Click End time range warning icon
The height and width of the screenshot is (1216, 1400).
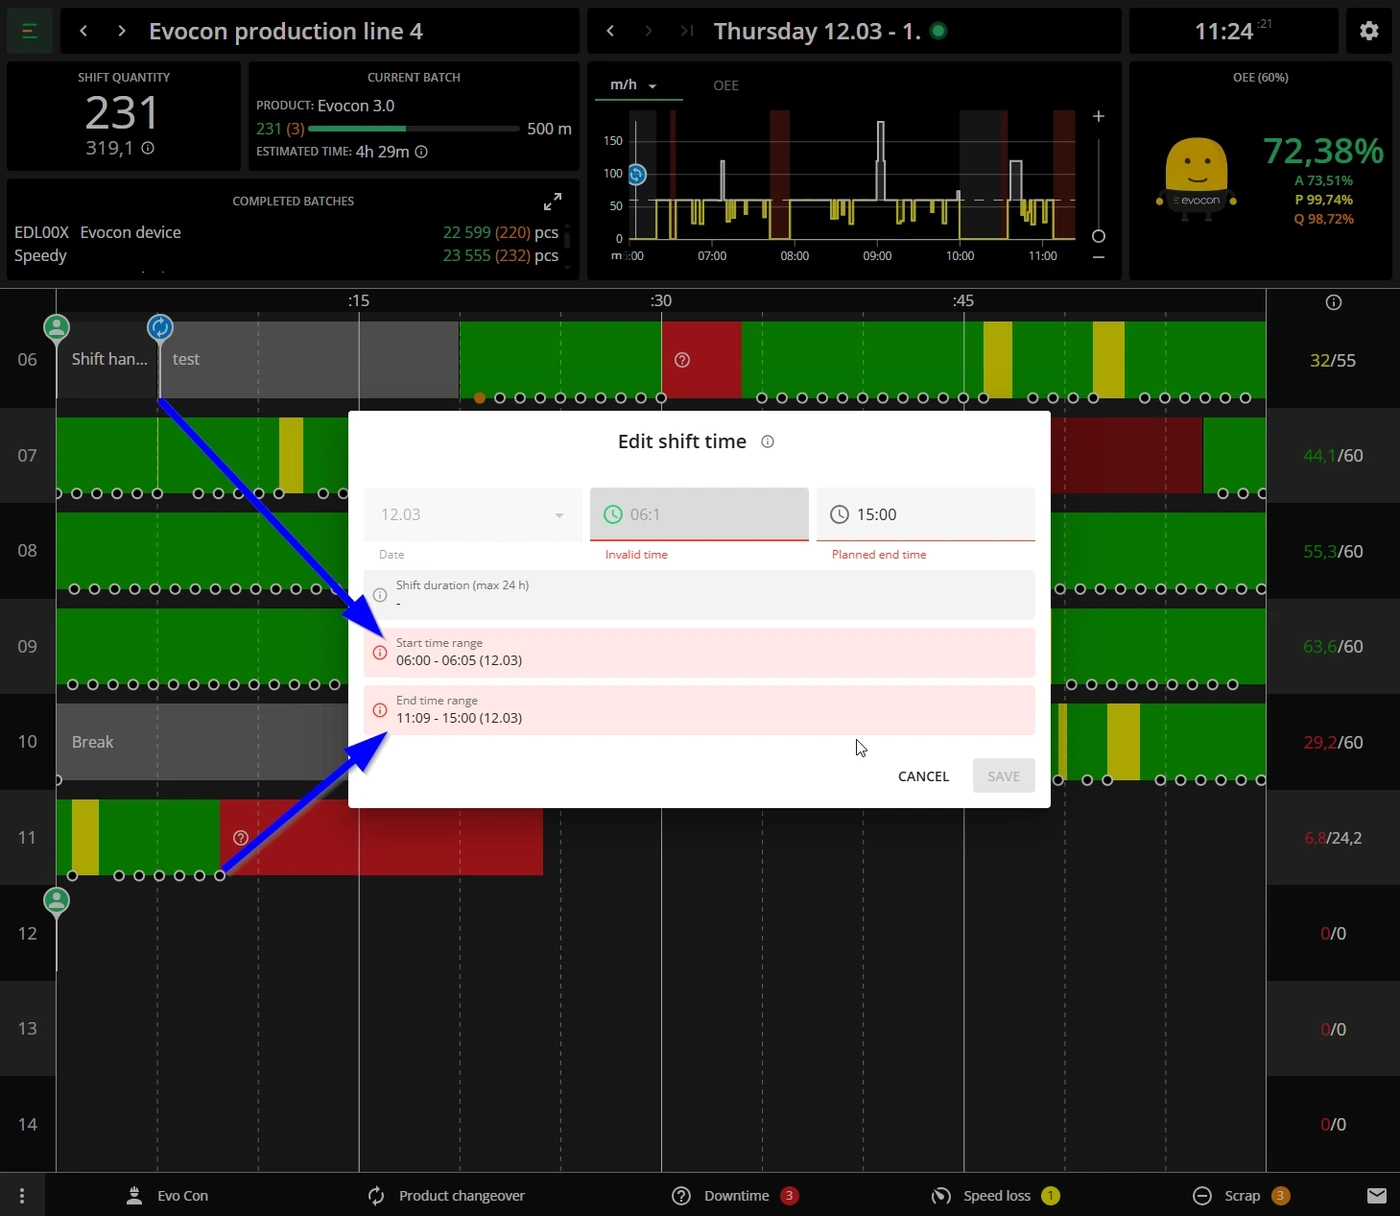(380, 710)
